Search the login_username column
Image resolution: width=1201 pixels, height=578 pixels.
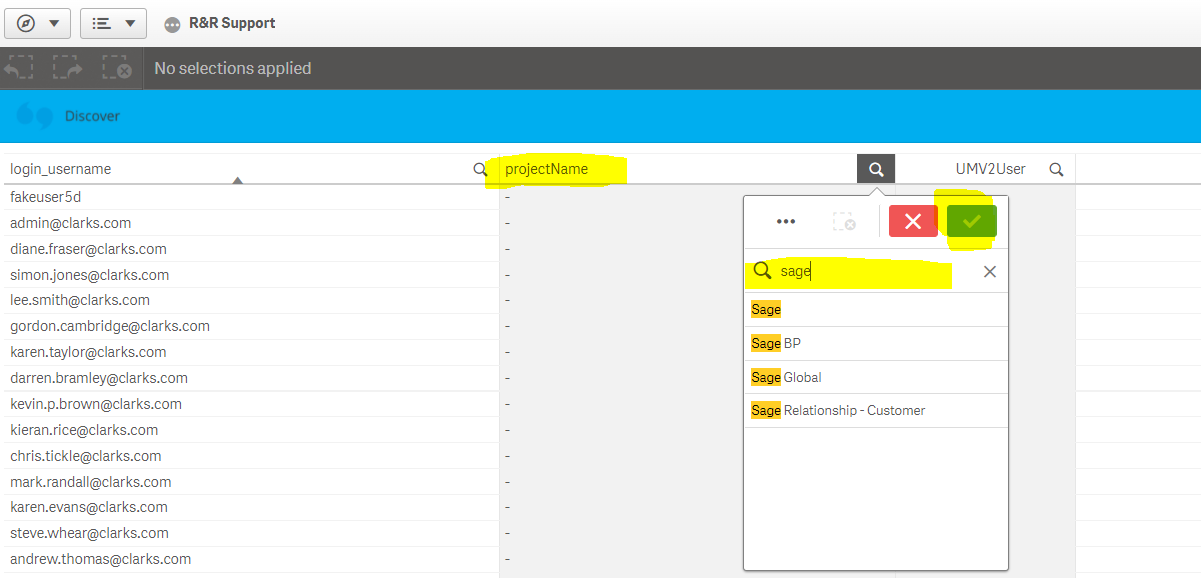pyautogui.click(x=480, y=169)
